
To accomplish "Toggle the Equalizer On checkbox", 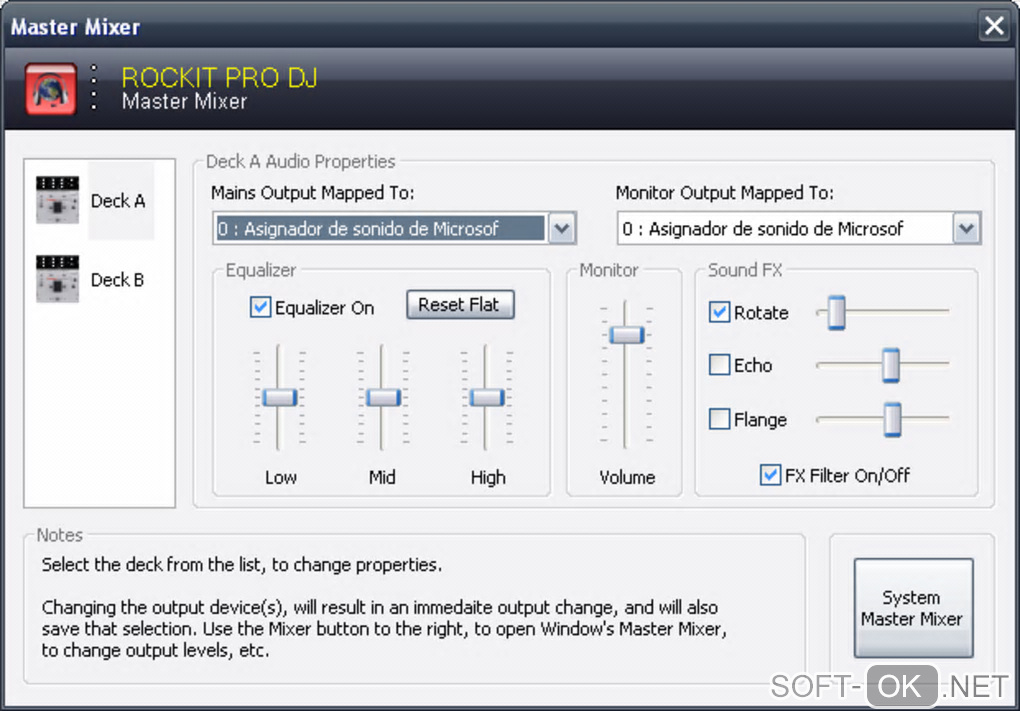I will click(260, 307).
